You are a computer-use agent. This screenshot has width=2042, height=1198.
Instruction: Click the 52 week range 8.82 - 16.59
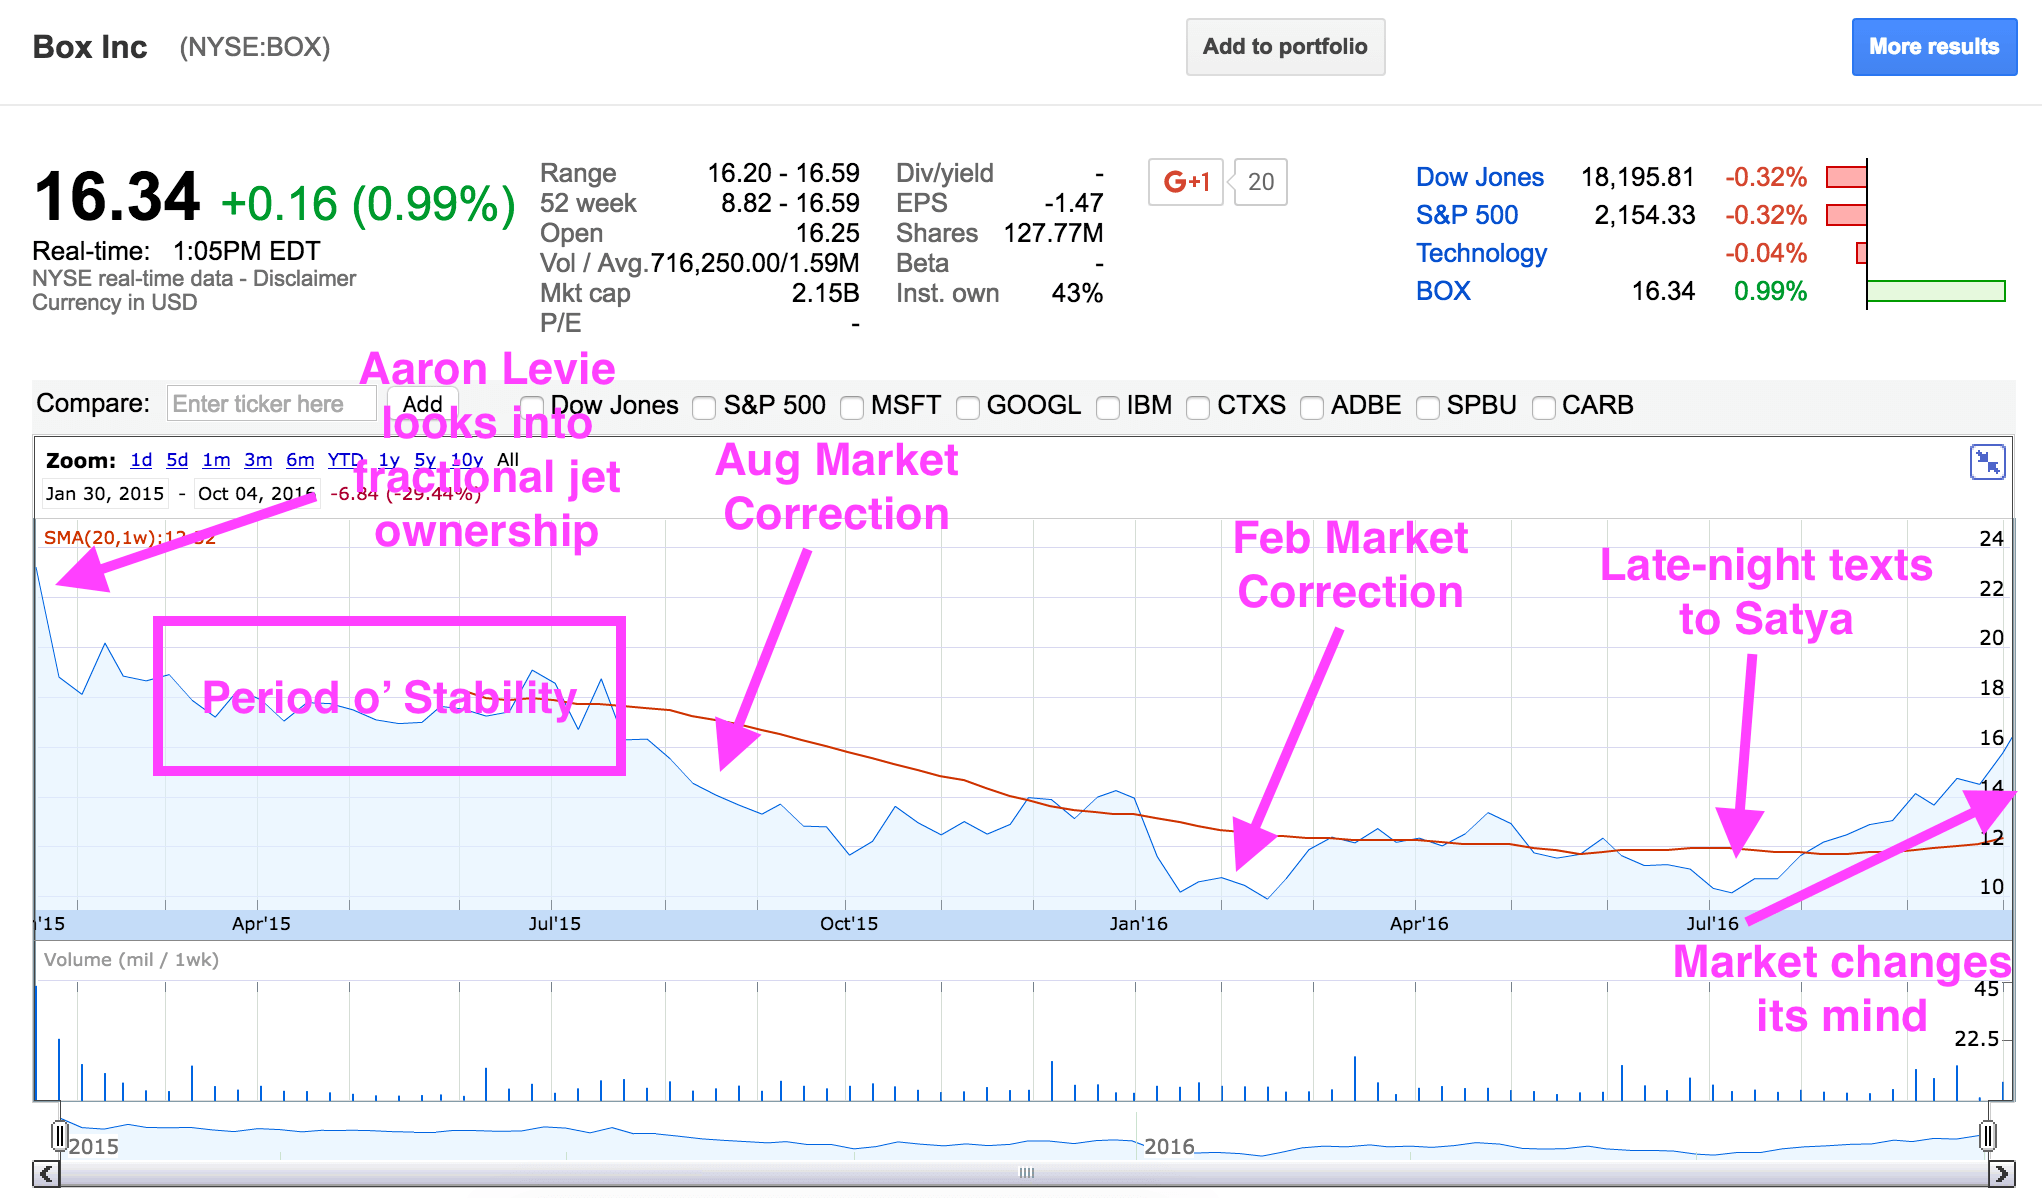(790, 203)
